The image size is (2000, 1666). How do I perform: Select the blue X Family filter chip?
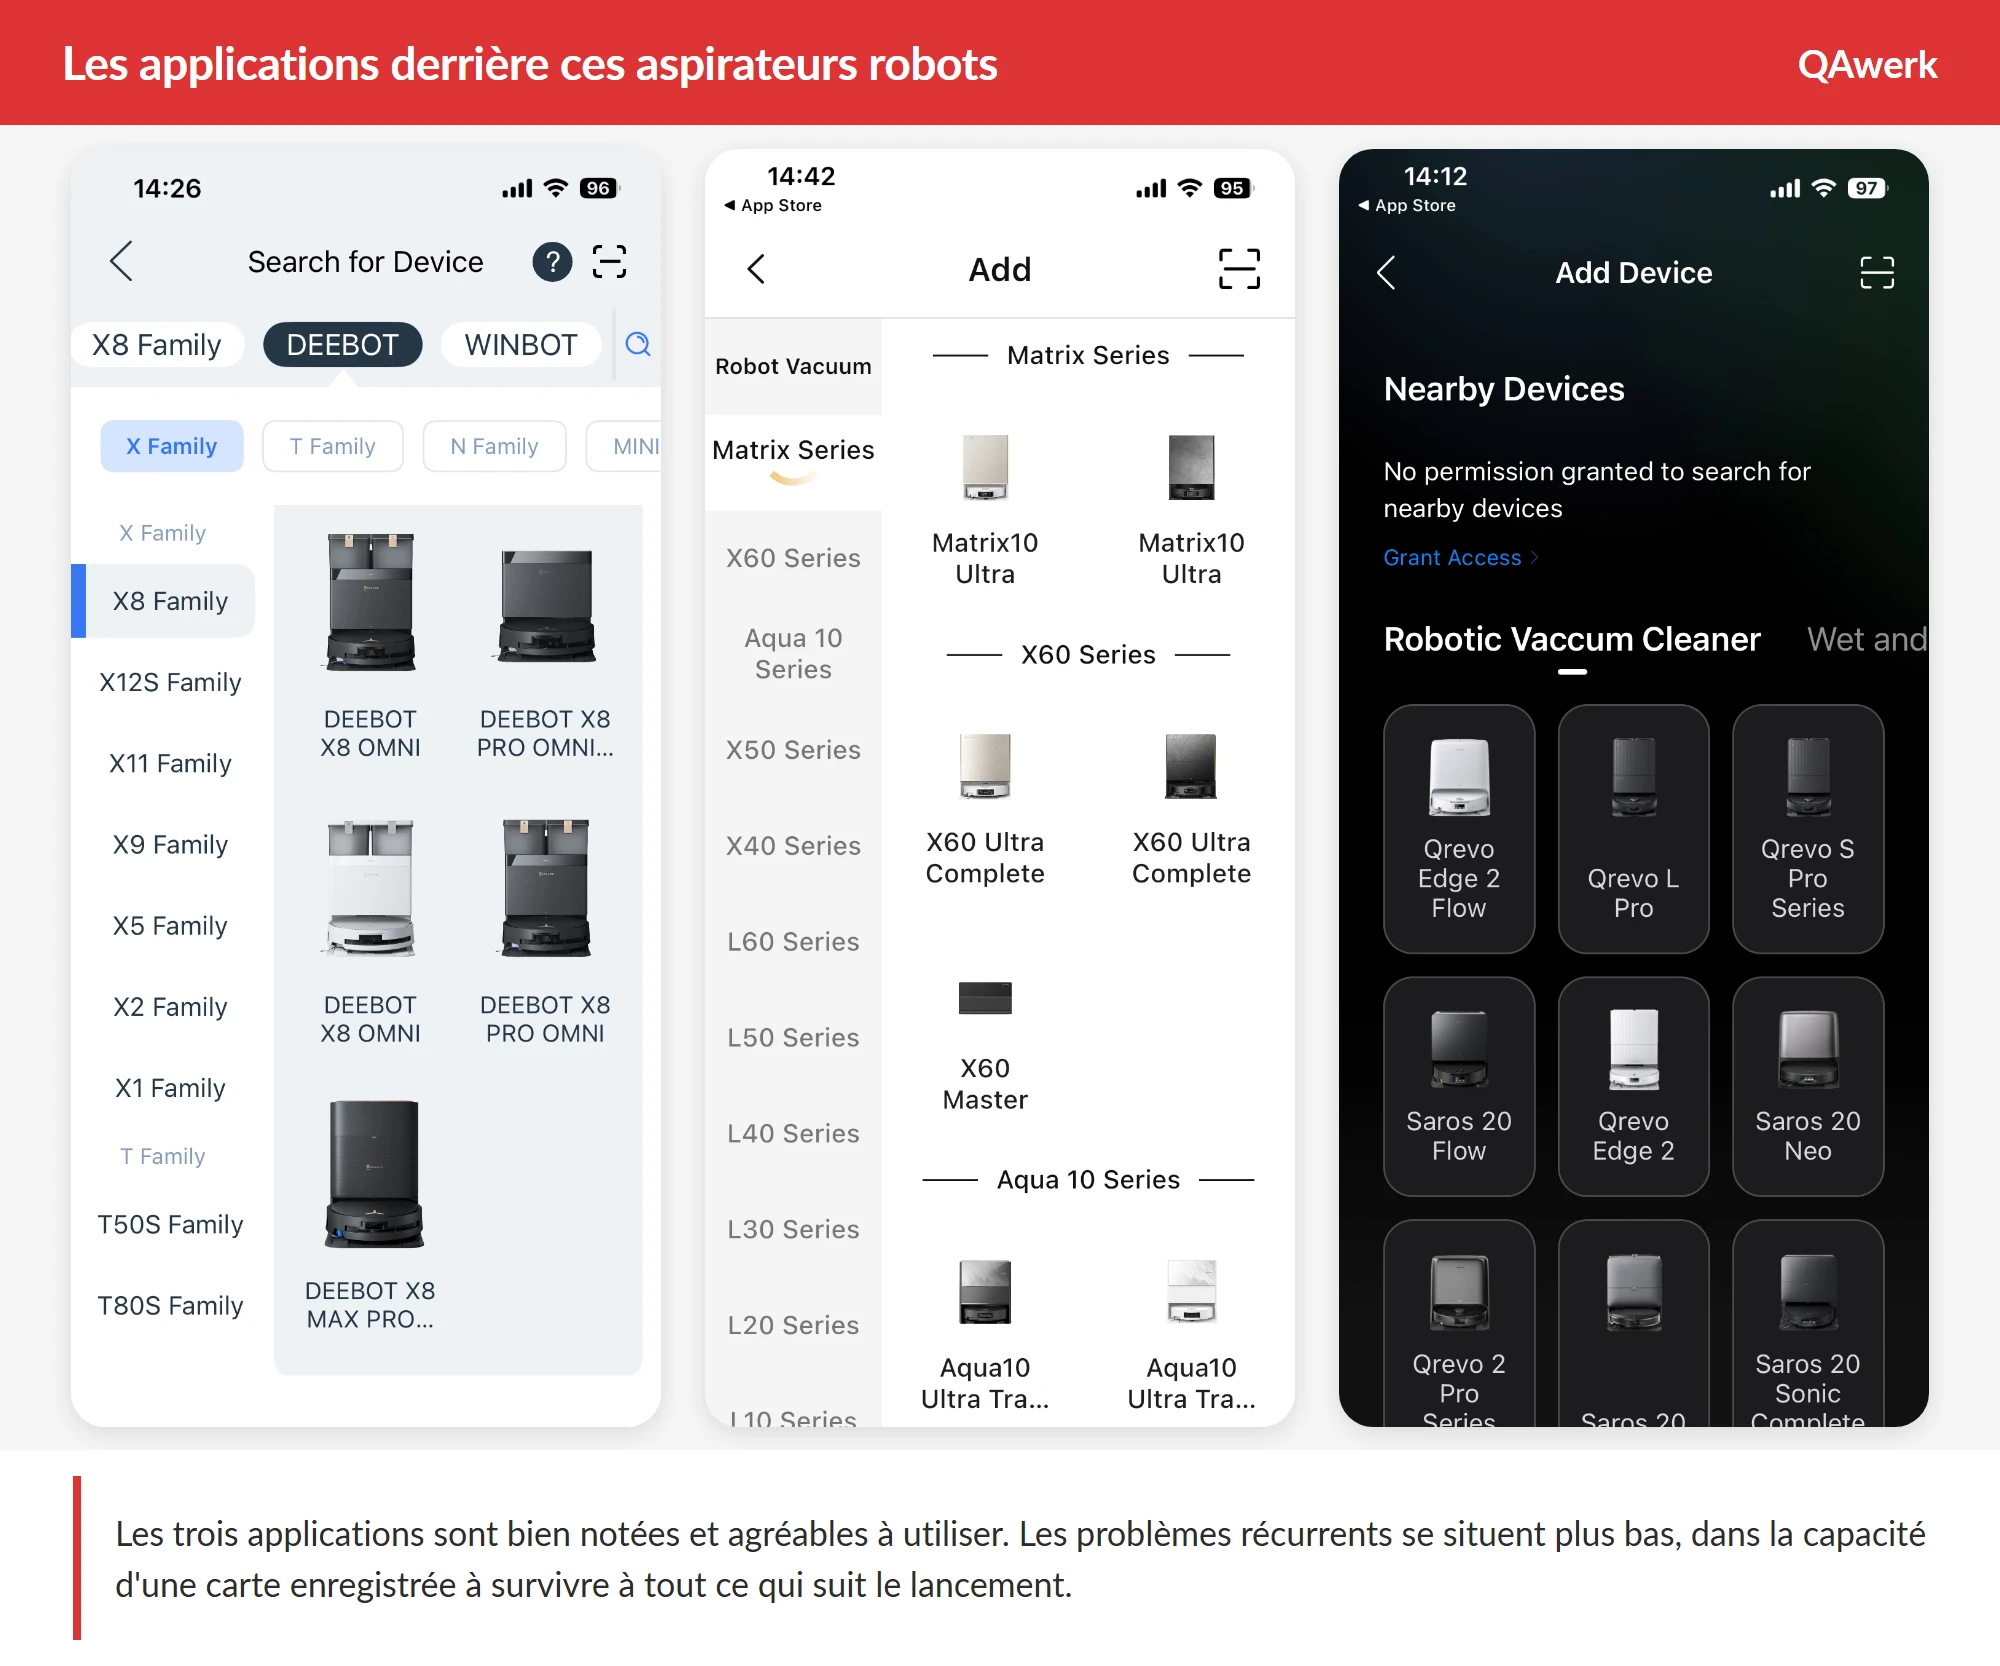coord(172,446)
